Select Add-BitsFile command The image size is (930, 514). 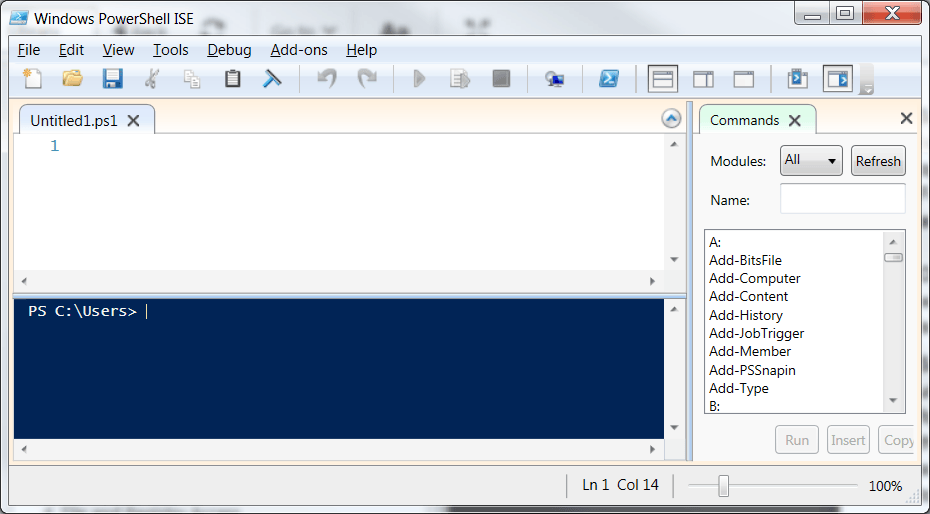coord(745,260)
